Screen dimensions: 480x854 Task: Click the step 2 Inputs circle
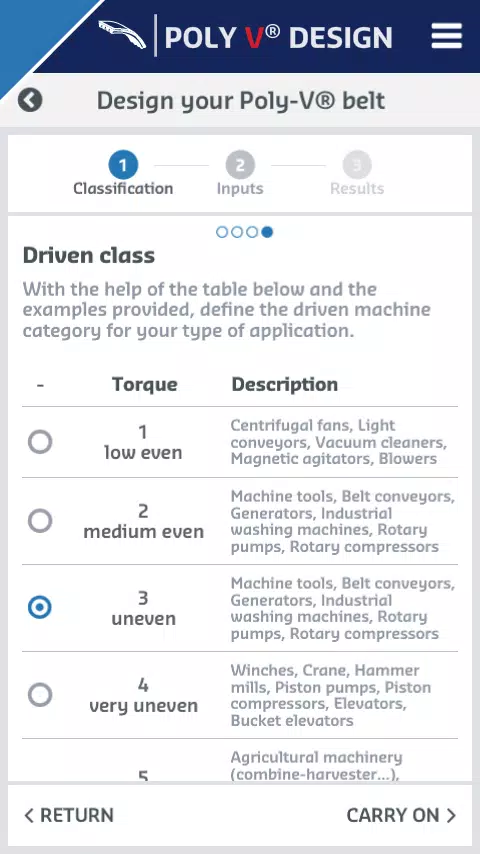click(x=240, y=165)
